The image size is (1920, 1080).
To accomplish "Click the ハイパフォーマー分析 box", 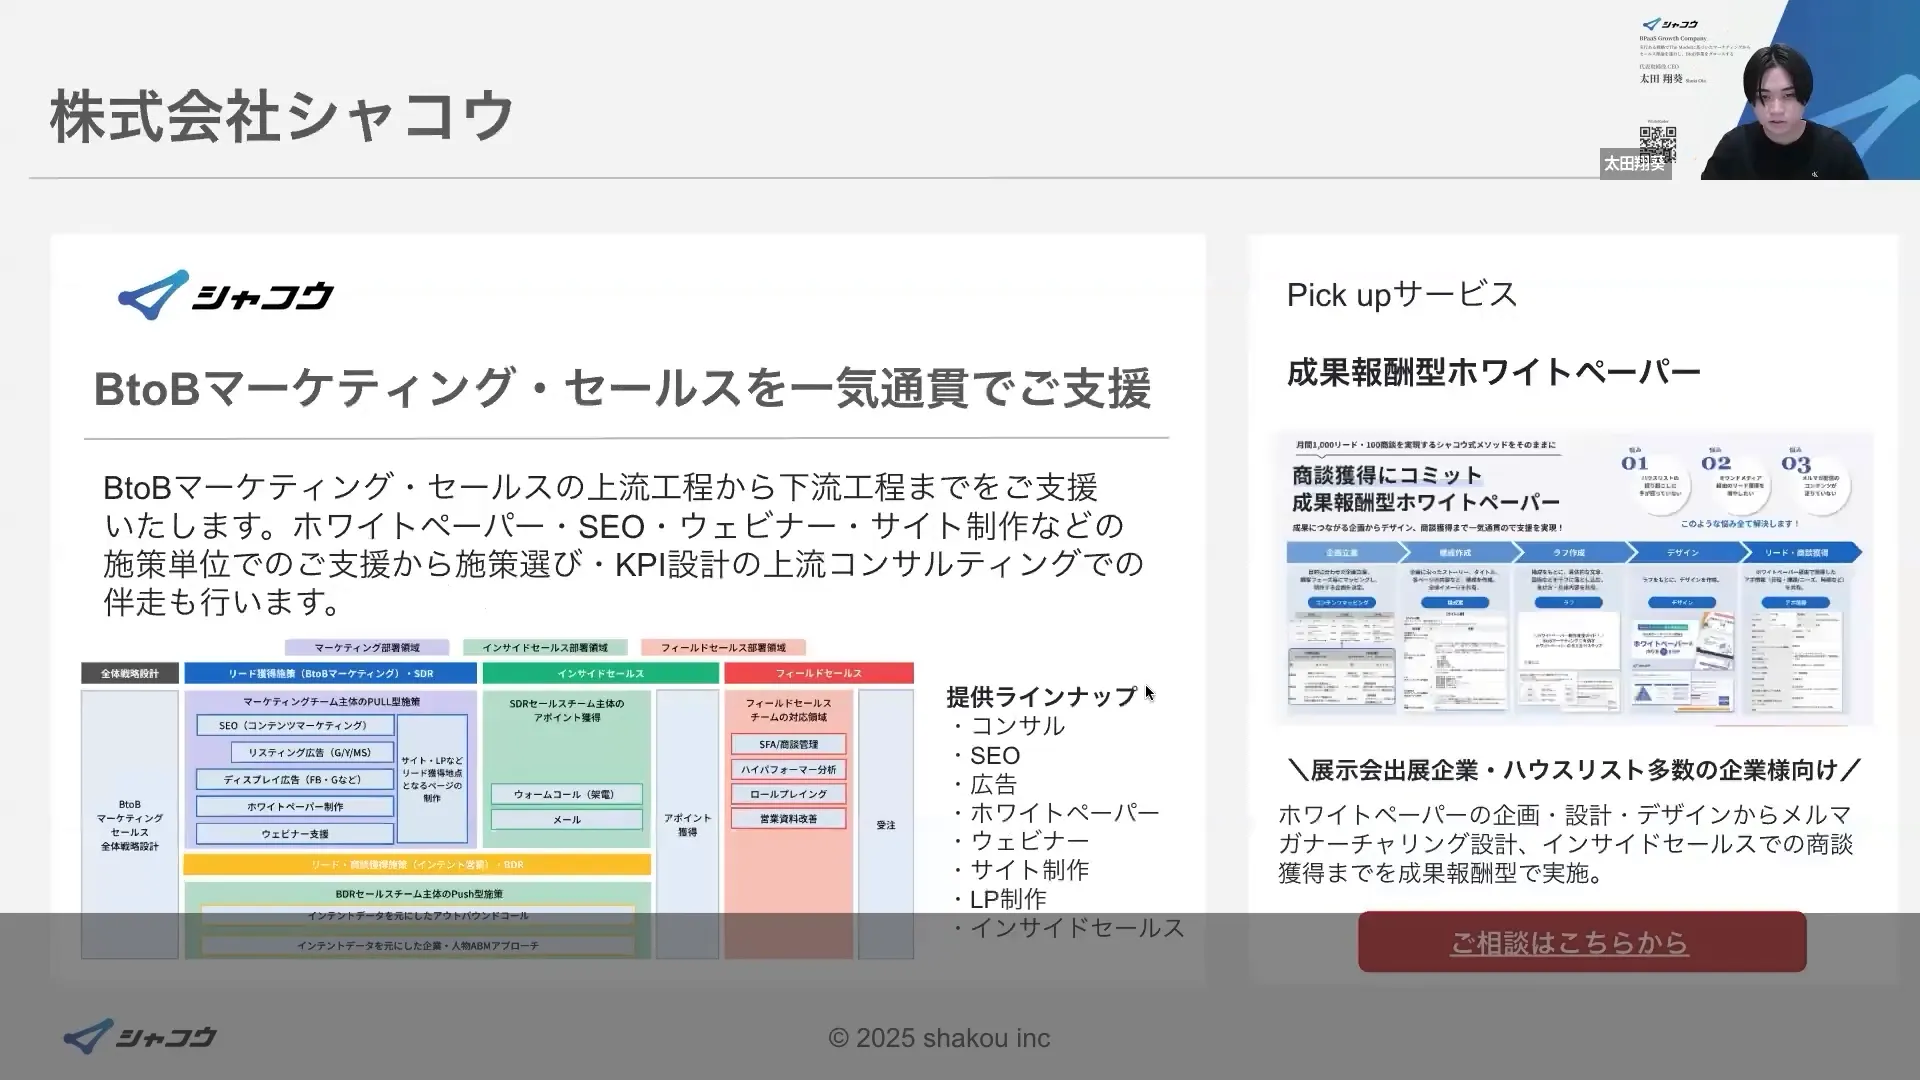I will click(788, 769).
